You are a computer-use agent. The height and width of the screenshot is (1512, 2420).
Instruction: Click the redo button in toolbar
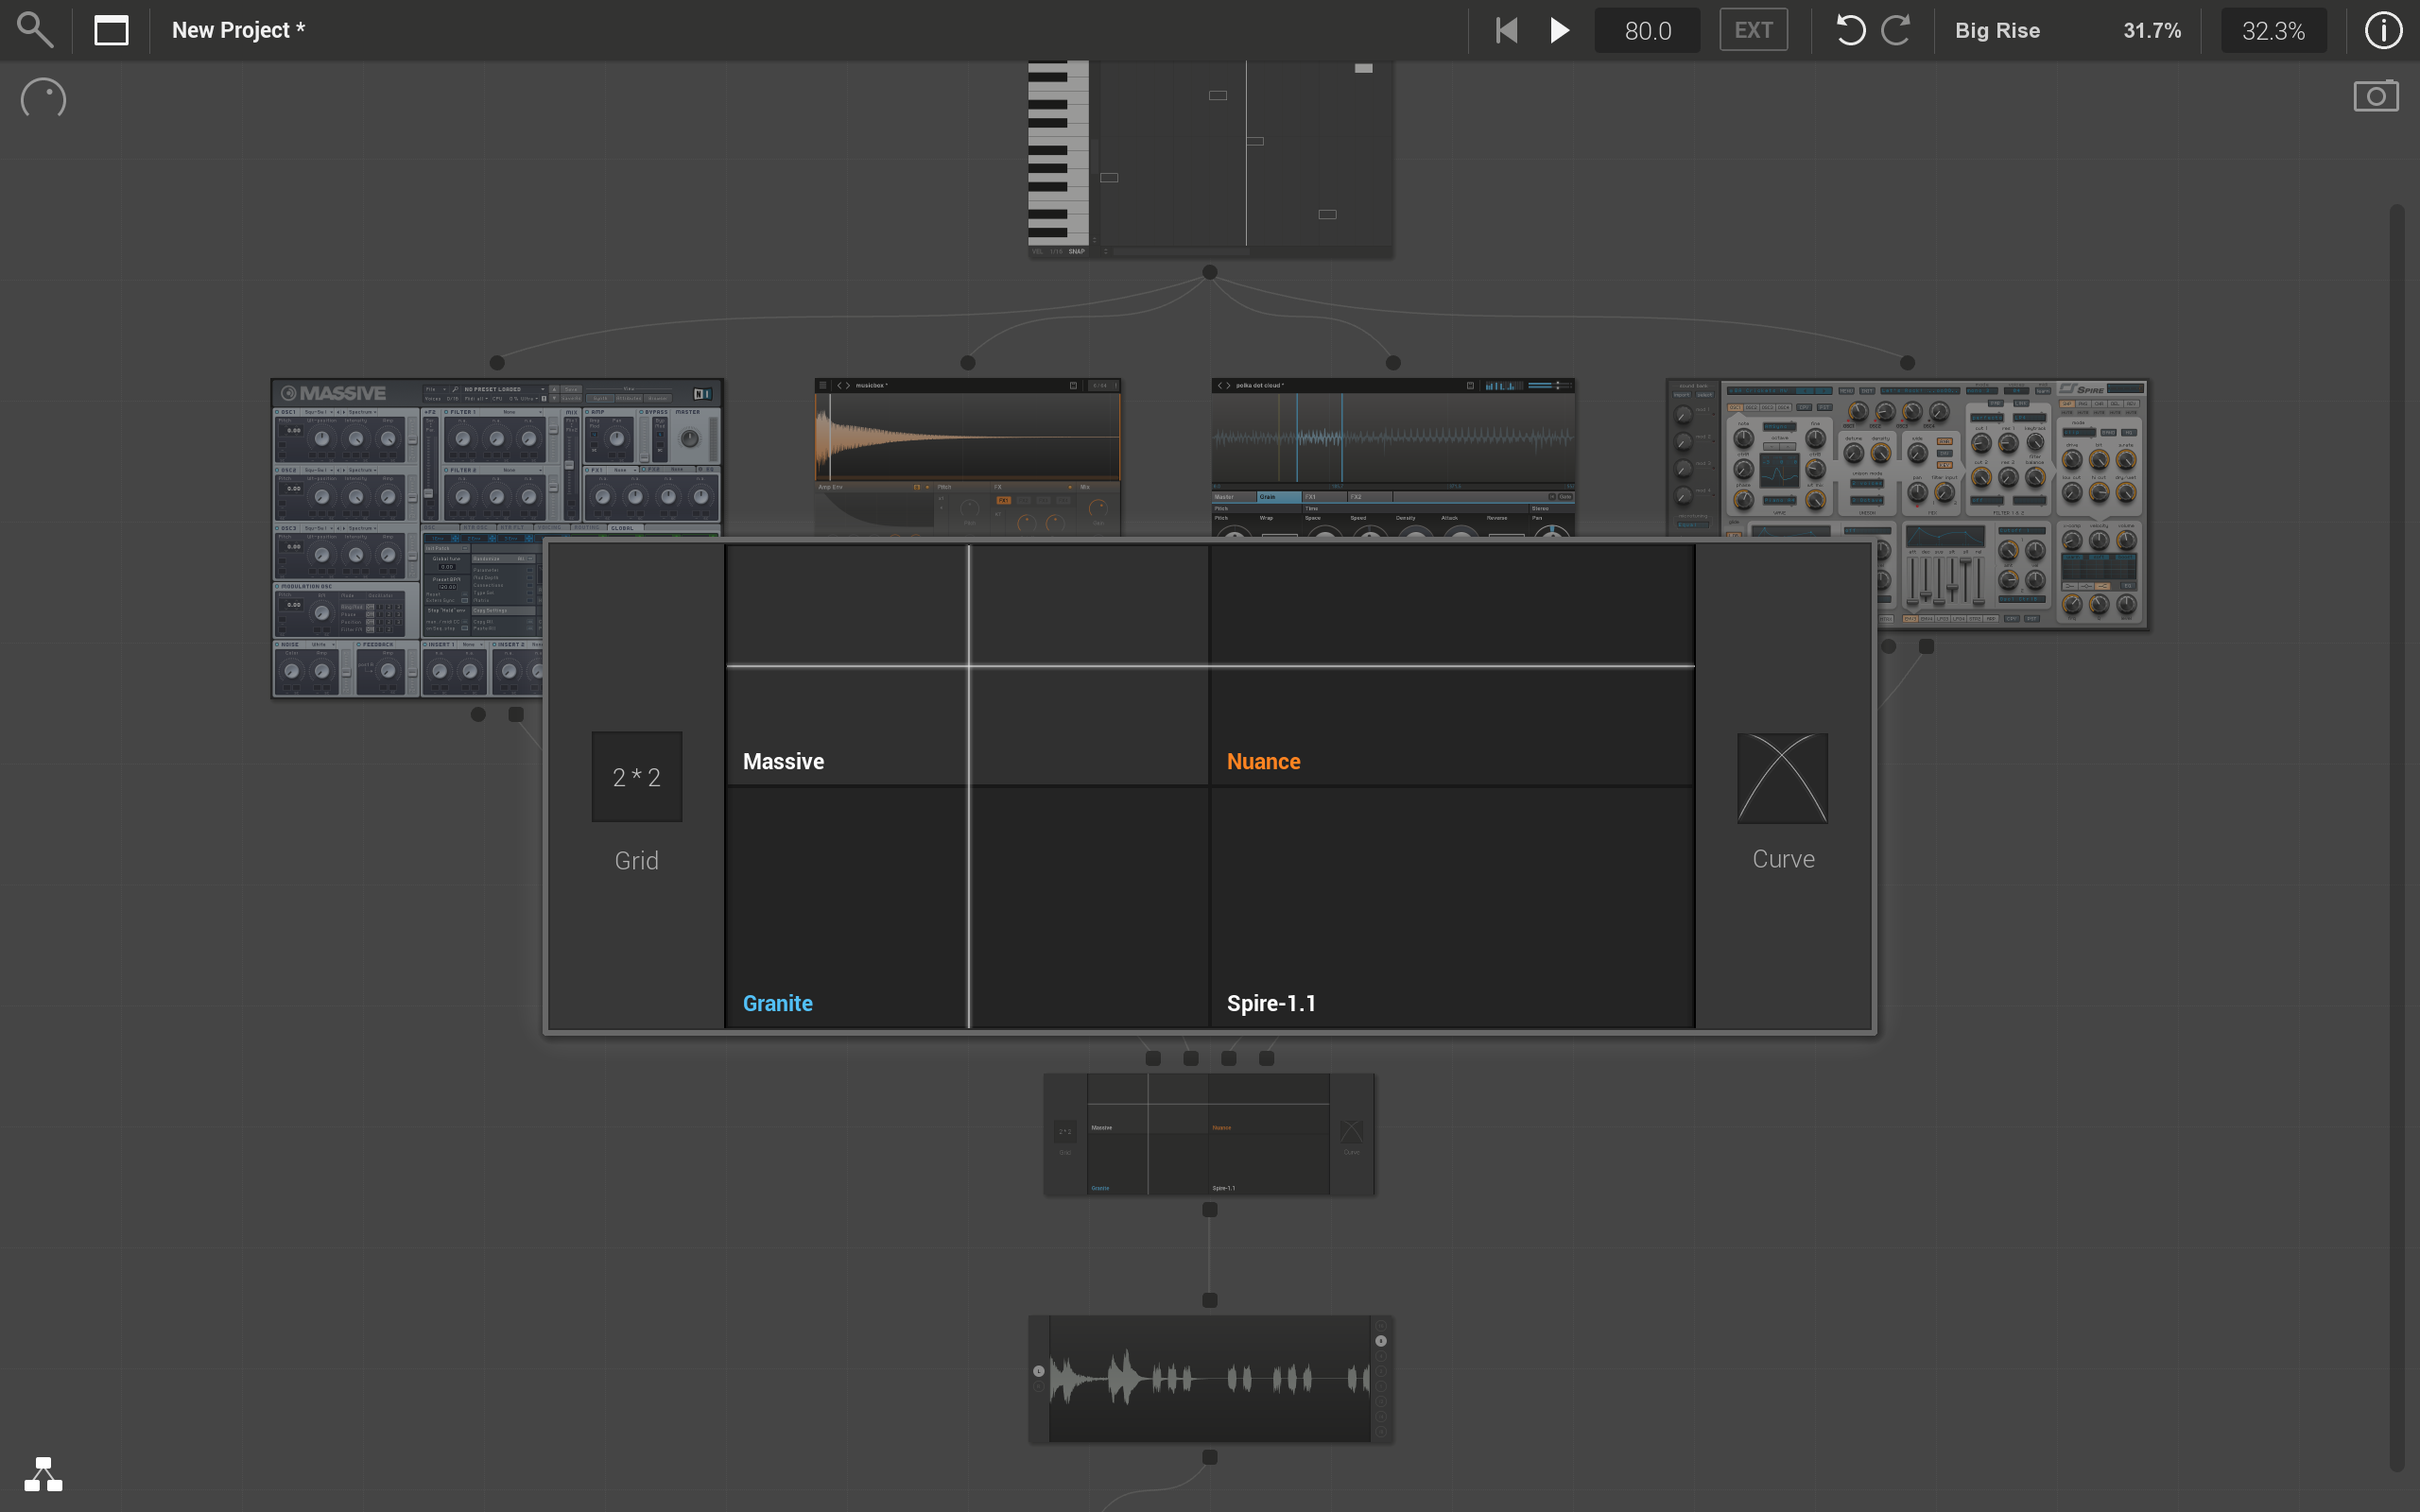pyautogui.click(x=1895, y=29)
